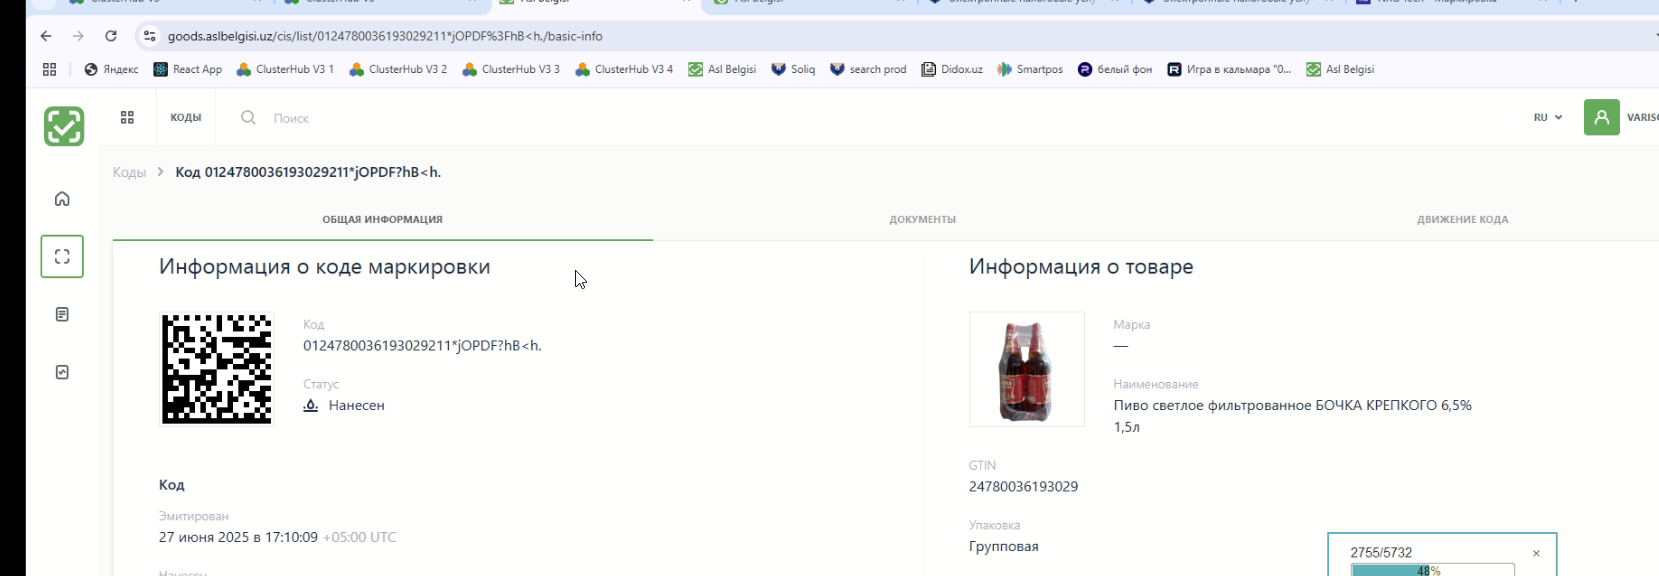The height and width of the screenshot is (576, 1659).
Task: Click the 48% progress bar
Action: point(1432,570)
